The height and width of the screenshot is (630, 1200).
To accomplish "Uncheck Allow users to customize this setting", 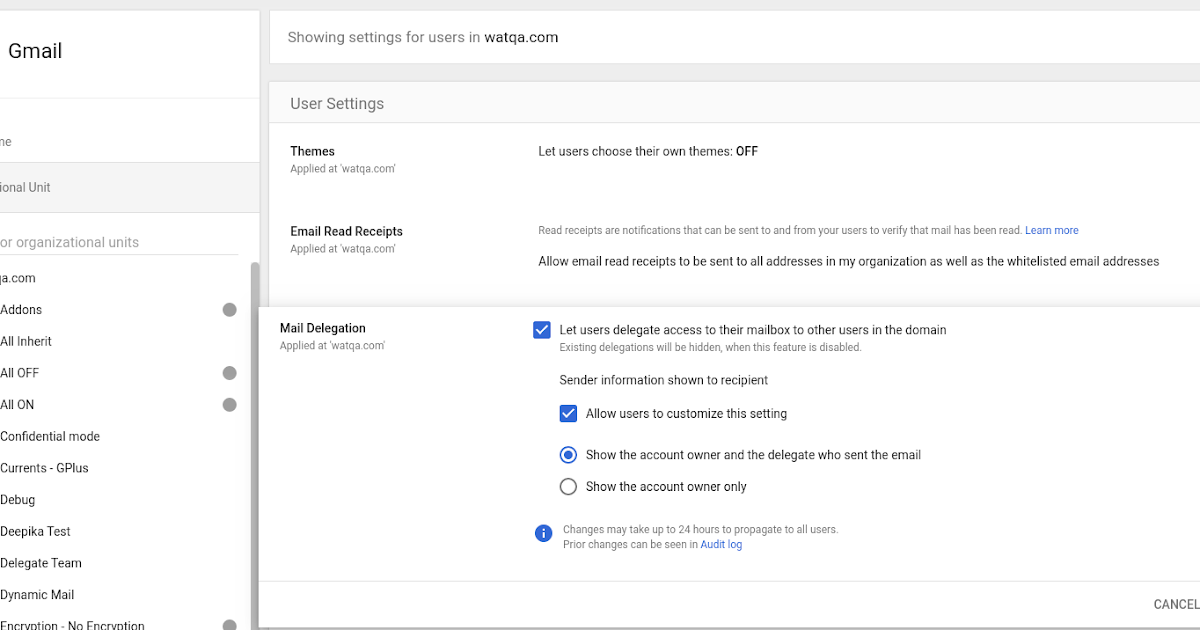I will 568,413.
